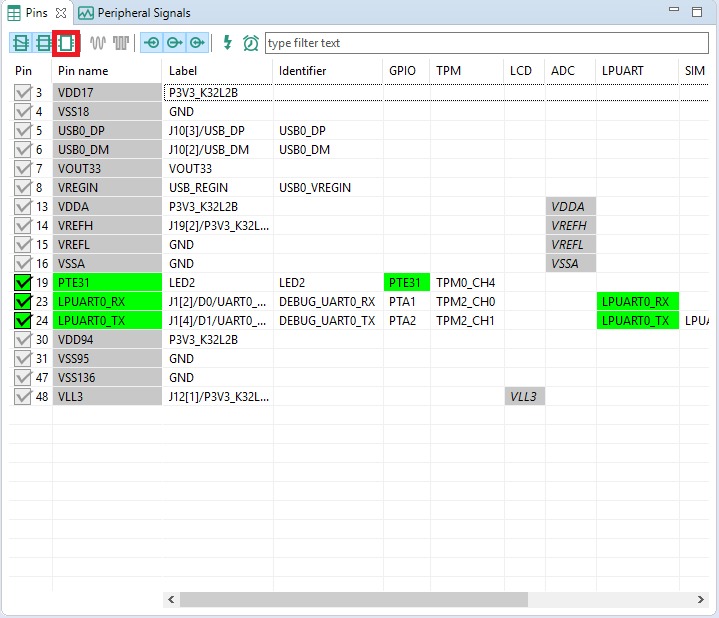Click the second chip filter icon in toolbar
The width and height of the screenshot is (719, 618).
[44, 43]
